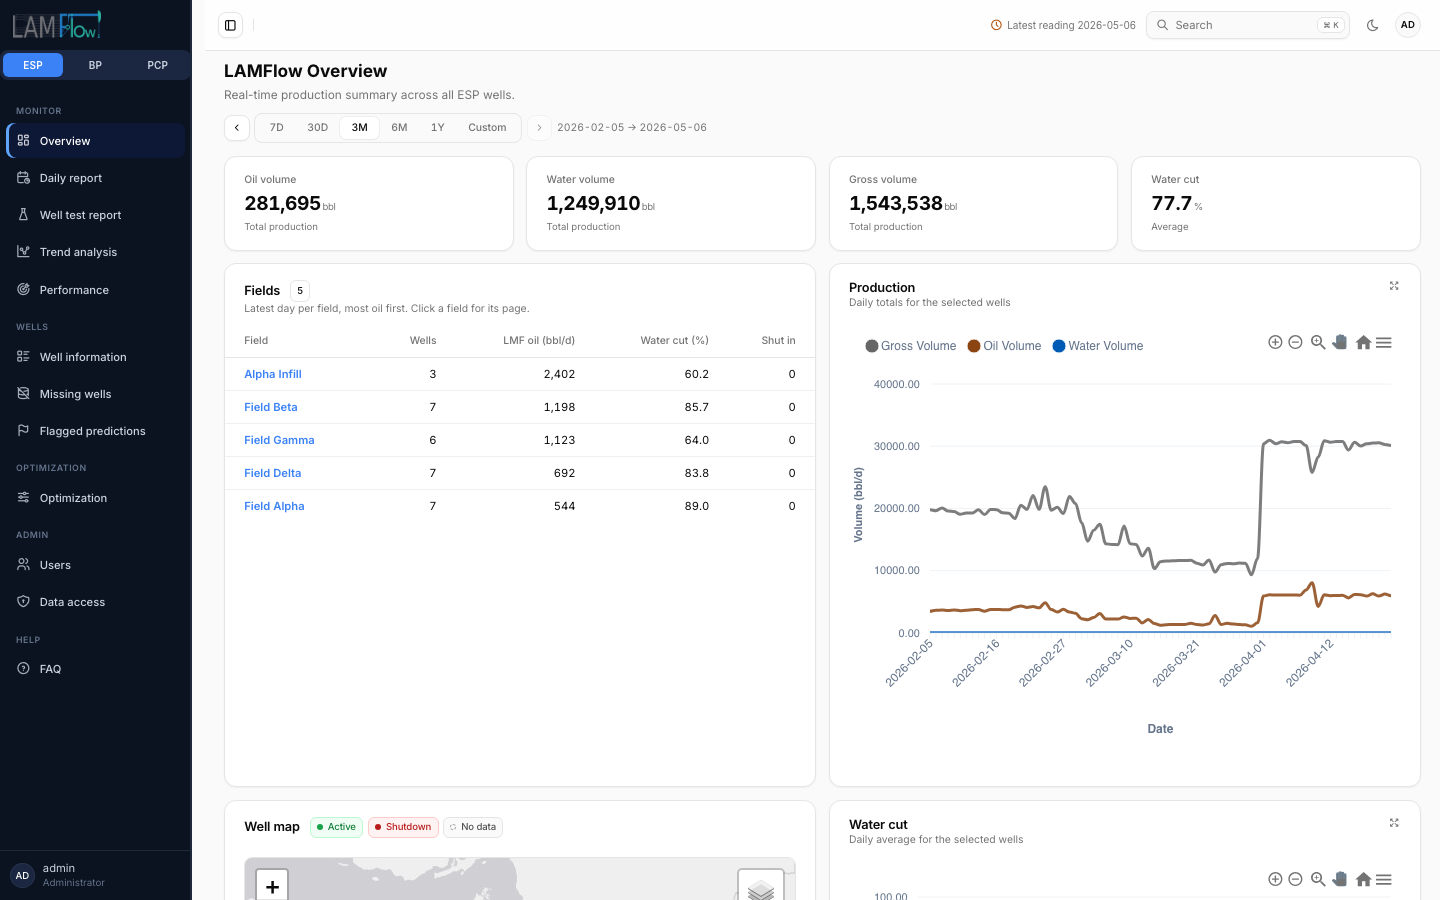The width and height of the screenshot is (1440, 900).
Task: Open Production chart hamburger menu
Action: (1384, 342)
